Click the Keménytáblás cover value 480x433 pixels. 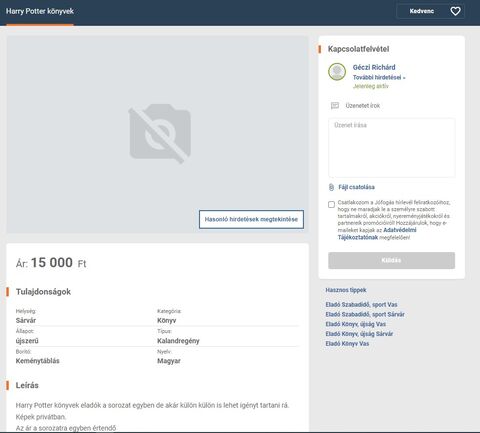pos(37,361)
